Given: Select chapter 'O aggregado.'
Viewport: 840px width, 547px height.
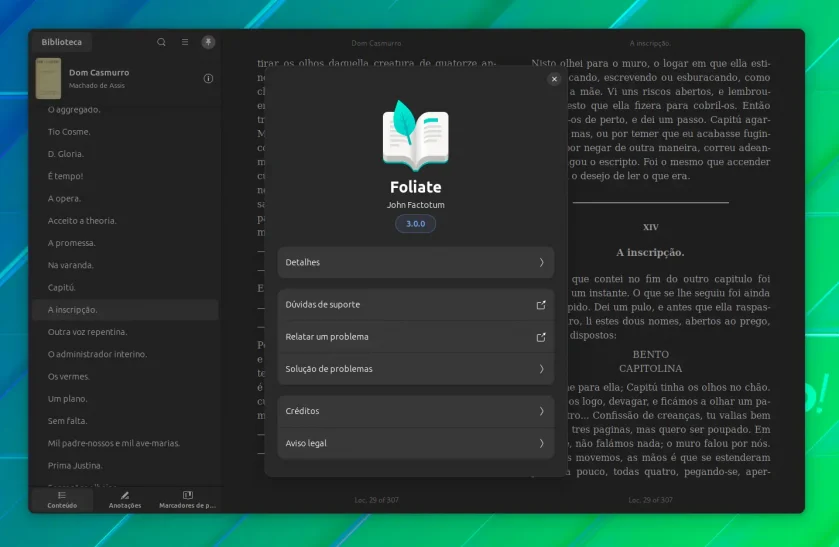Looking at the screenshot, I should [125, 109].
